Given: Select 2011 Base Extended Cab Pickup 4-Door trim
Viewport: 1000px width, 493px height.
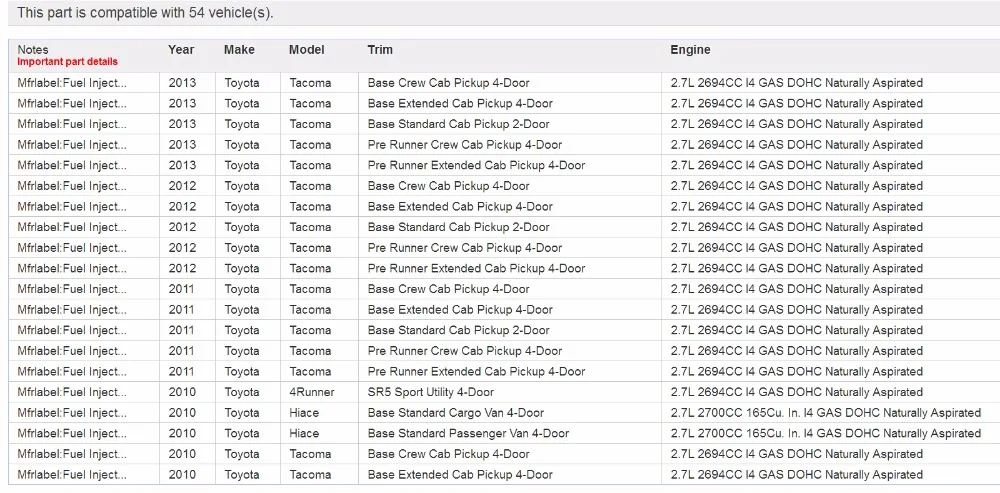Looking at the screenshot, I should click(x=460, y=310).
